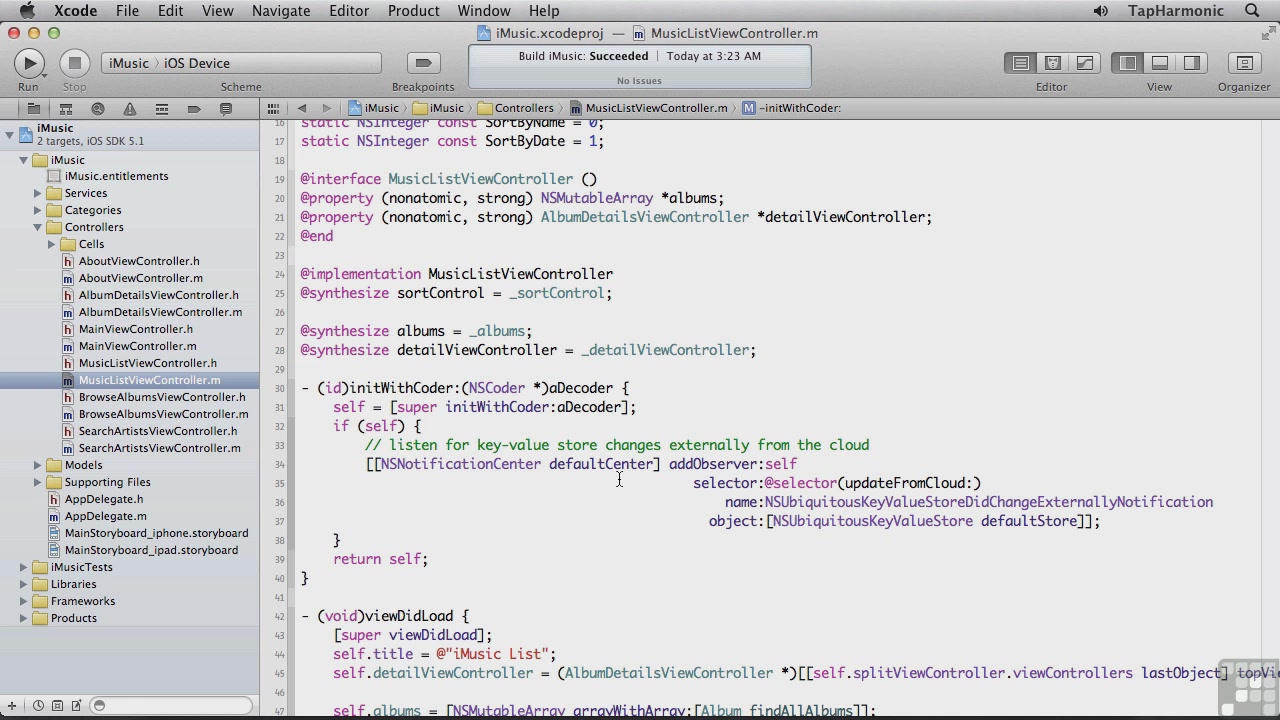This screenshot has width=1280, height=720.
Task: Select iOS Device destination in scheme
Action: pyautogui.click(x=197, y=63)
